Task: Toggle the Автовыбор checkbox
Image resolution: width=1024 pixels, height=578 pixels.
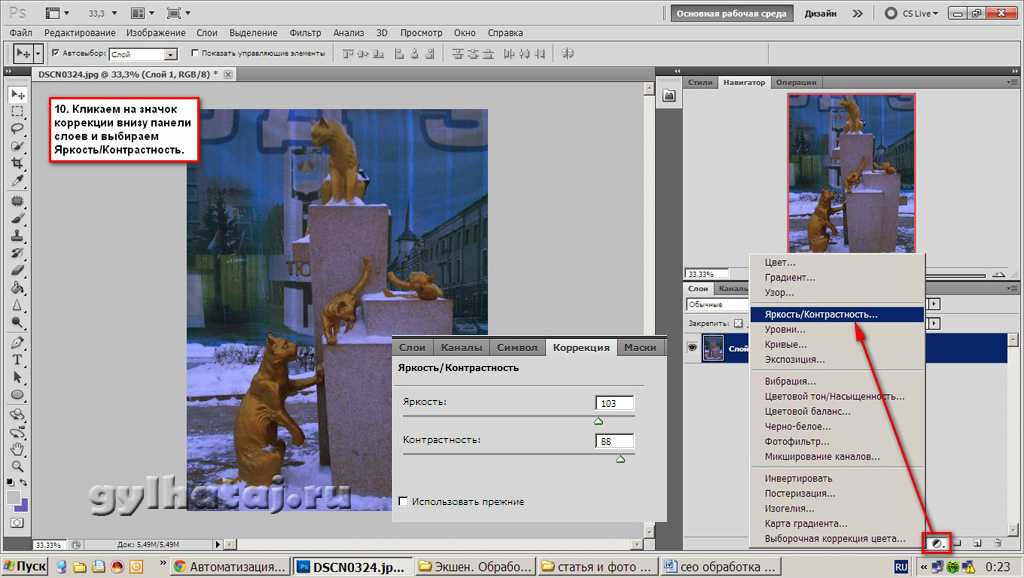Action: pos(55,53)
